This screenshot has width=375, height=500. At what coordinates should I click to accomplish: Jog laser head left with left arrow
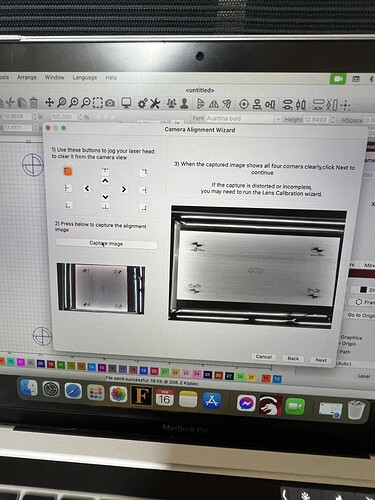(x=87, y=189)
